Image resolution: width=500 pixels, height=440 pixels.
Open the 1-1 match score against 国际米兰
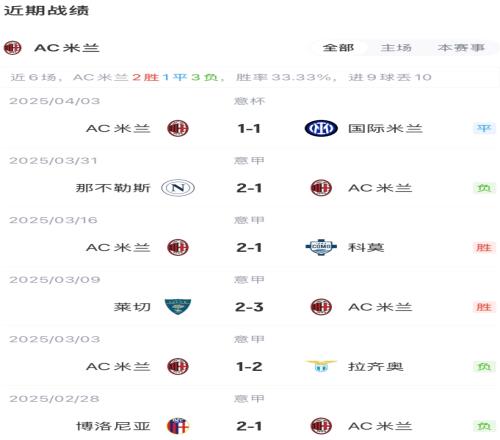(249, 129)
